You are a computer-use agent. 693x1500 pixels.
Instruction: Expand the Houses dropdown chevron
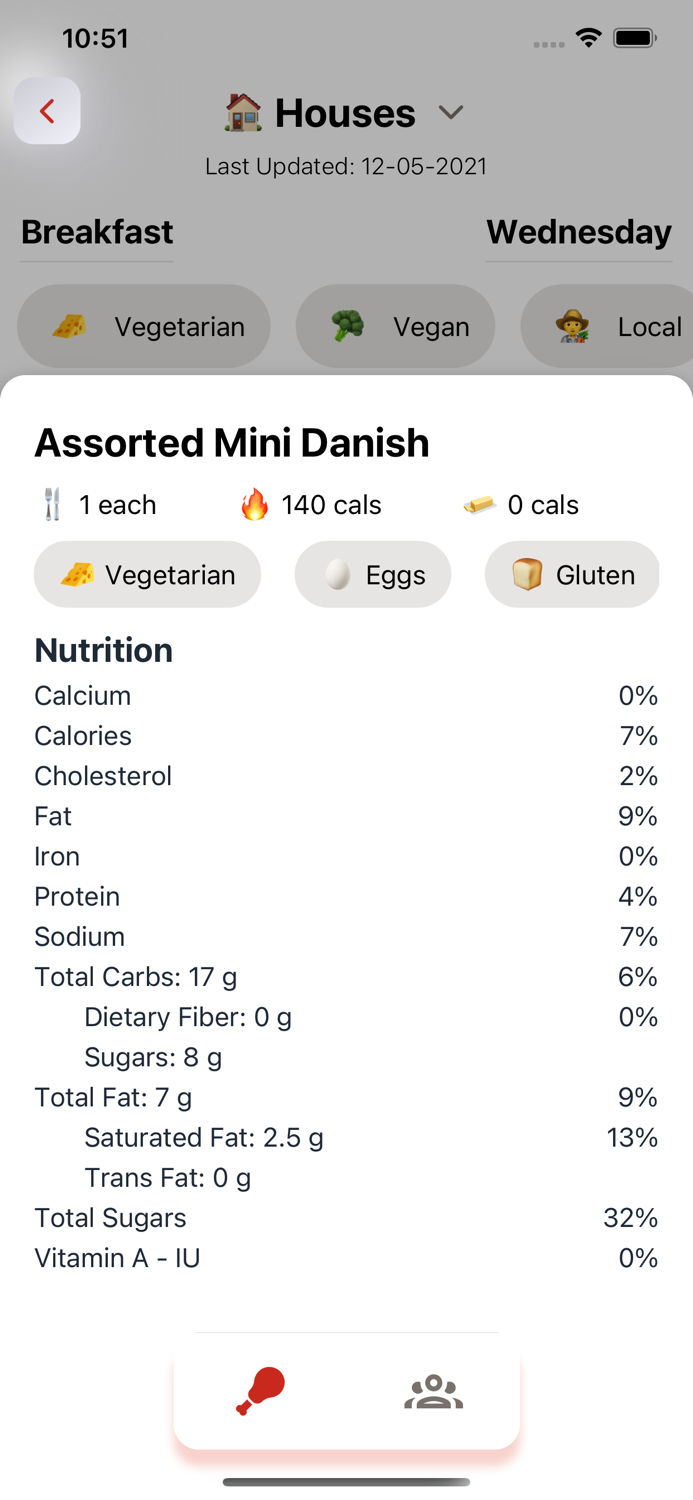point(451,113)
